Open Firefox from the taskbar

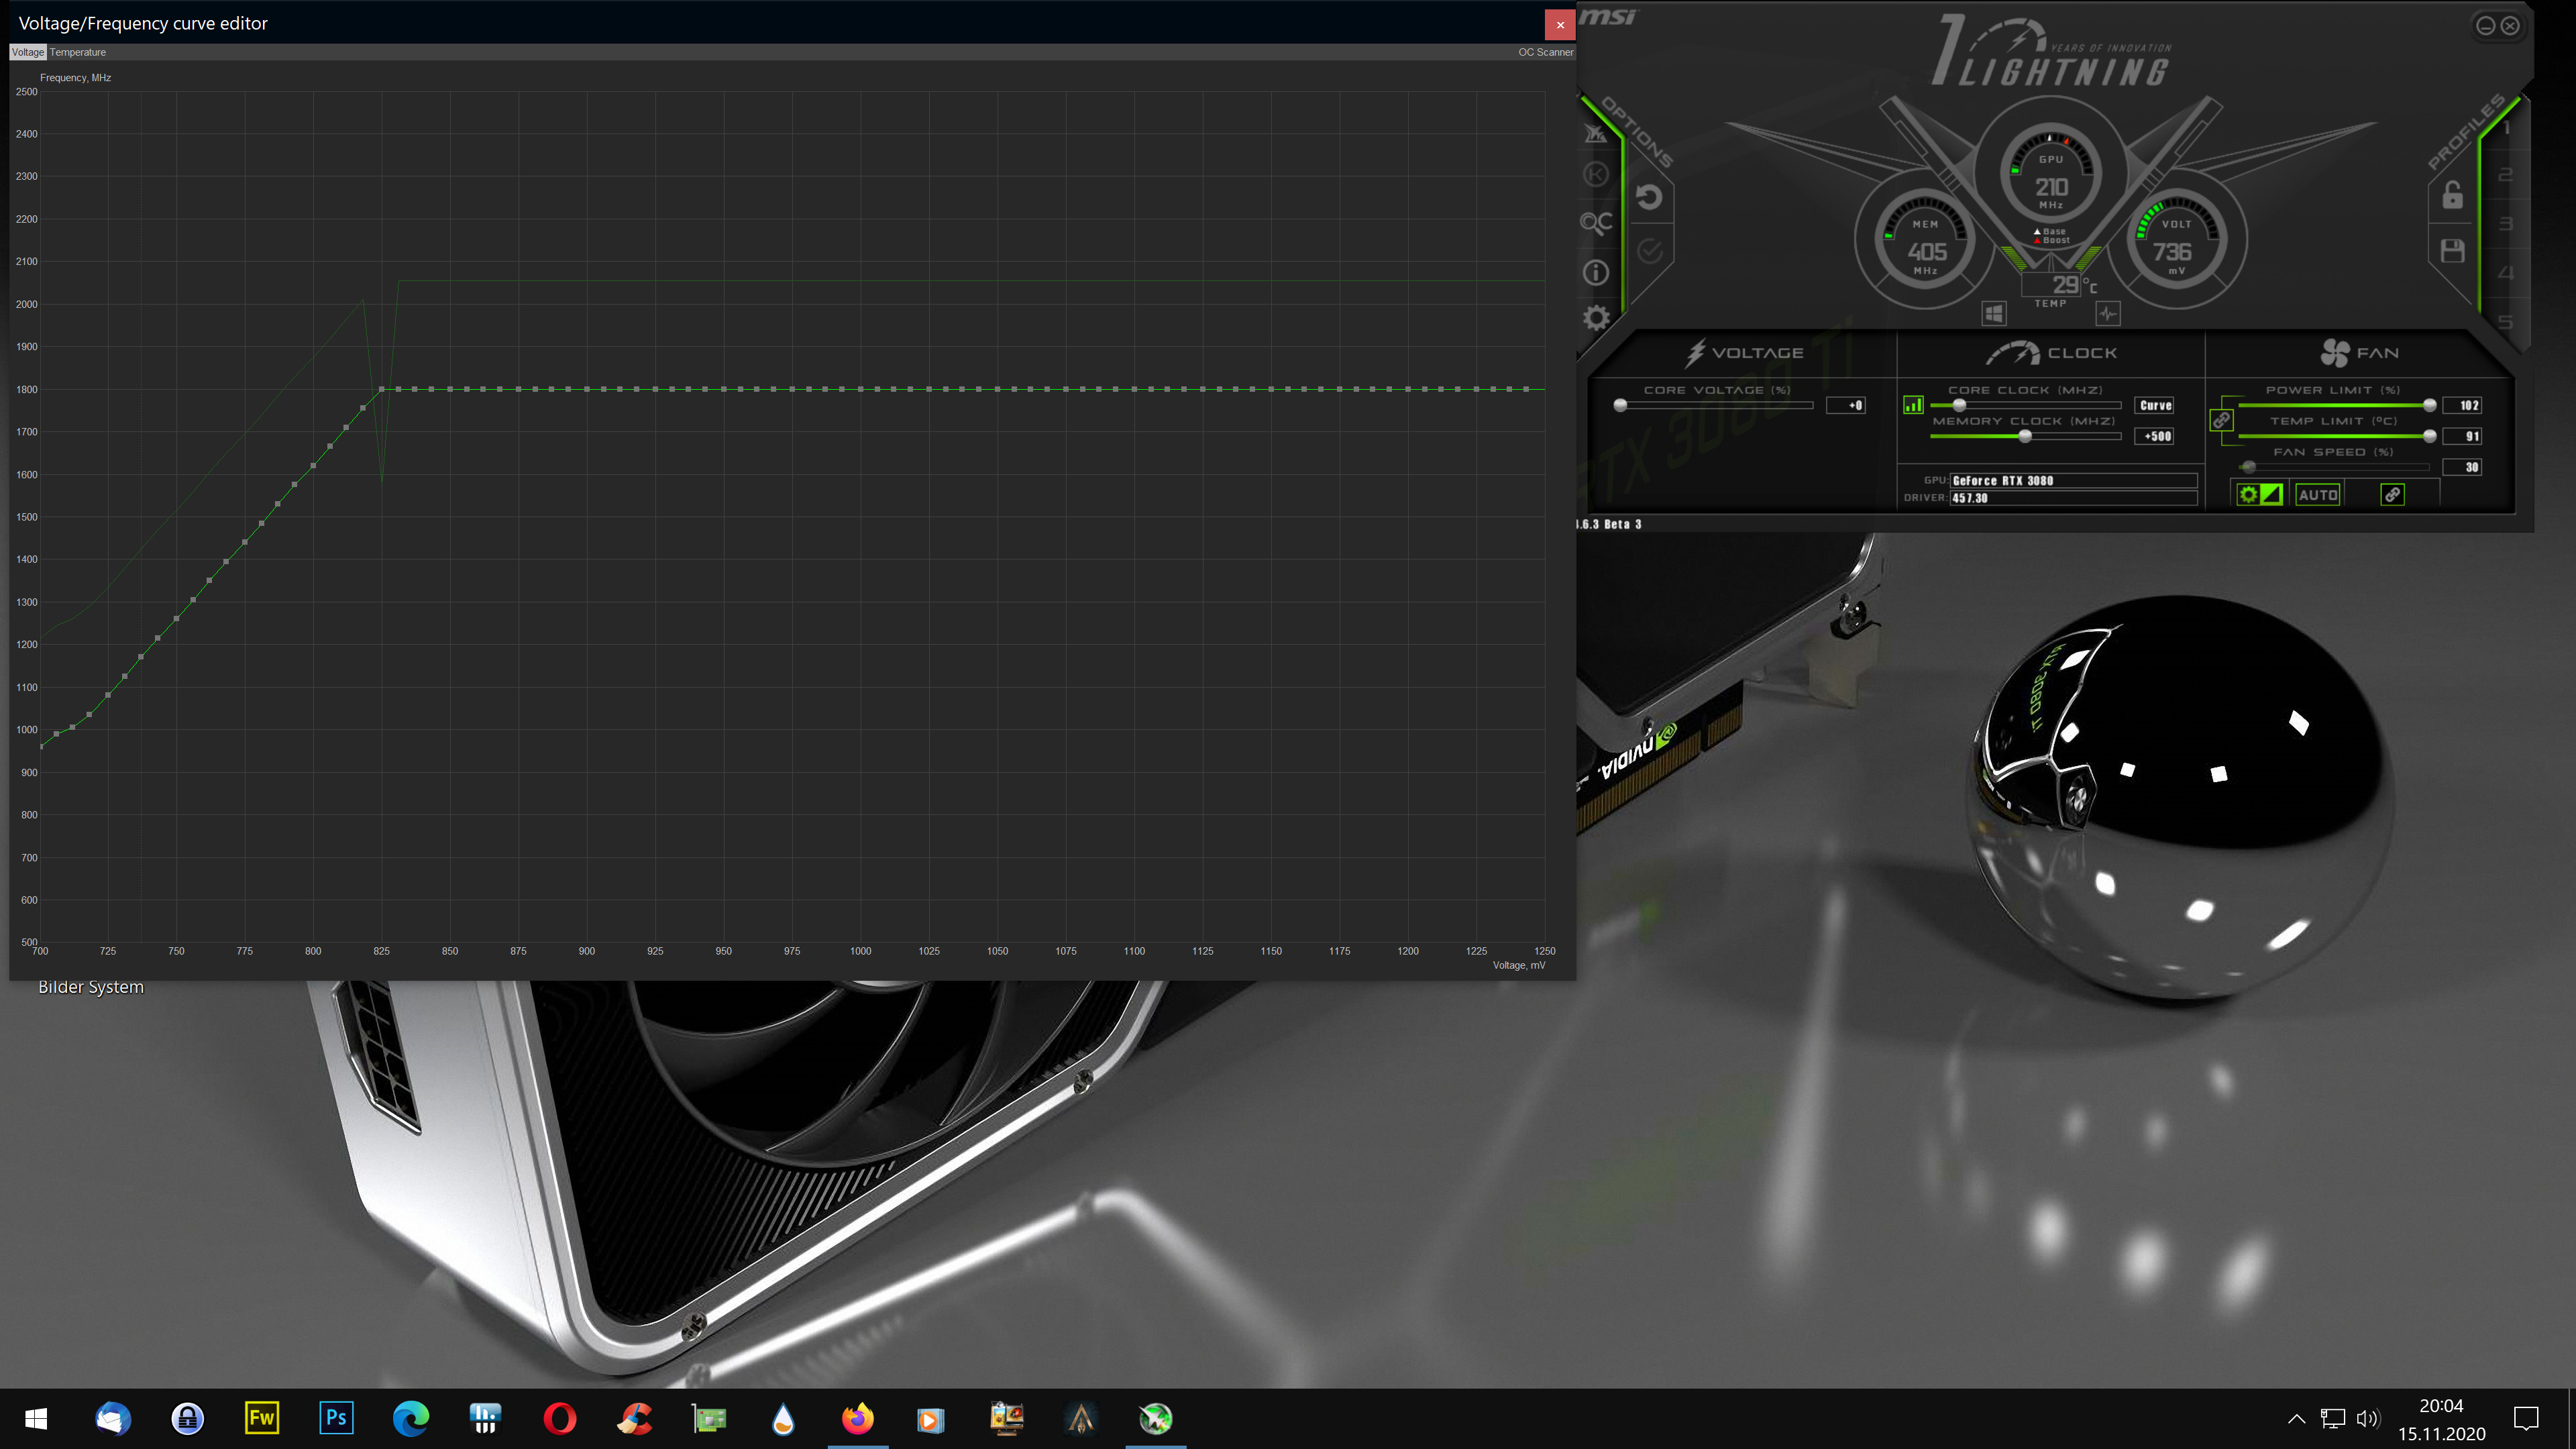point(857,1418)
